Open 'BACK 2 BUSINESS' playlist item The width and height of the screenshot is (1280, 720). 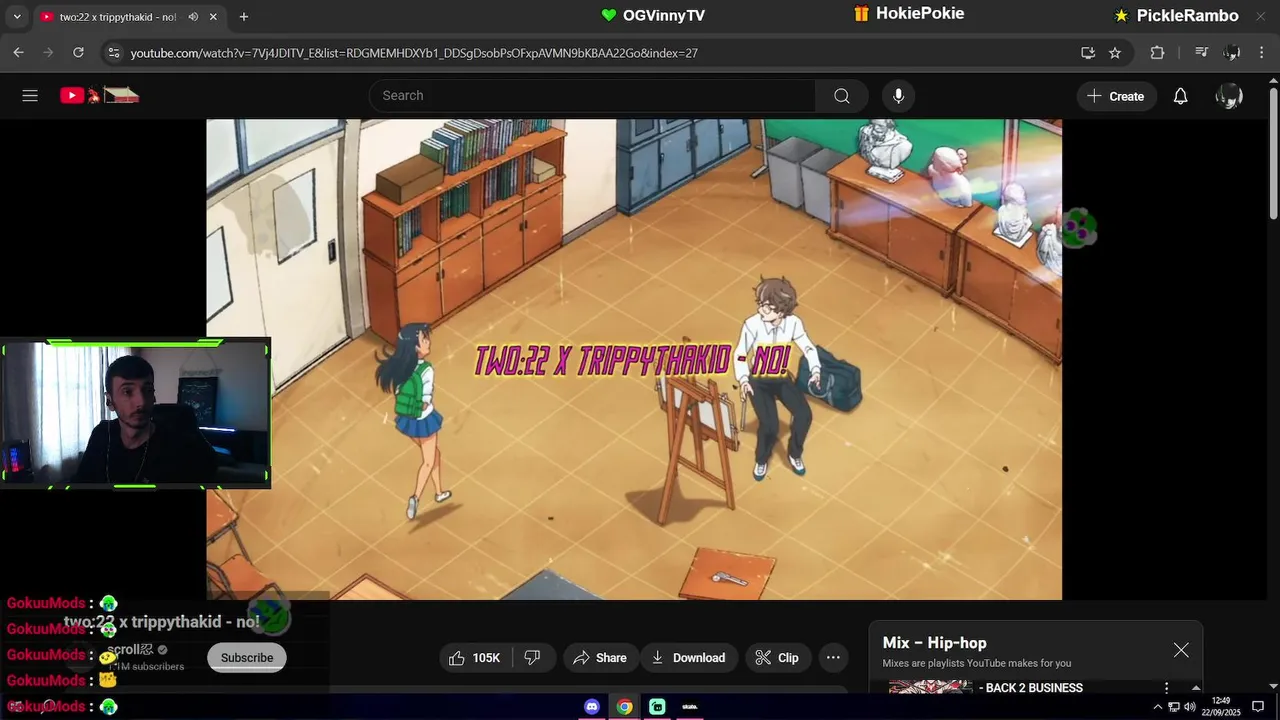click(1030, 688)
